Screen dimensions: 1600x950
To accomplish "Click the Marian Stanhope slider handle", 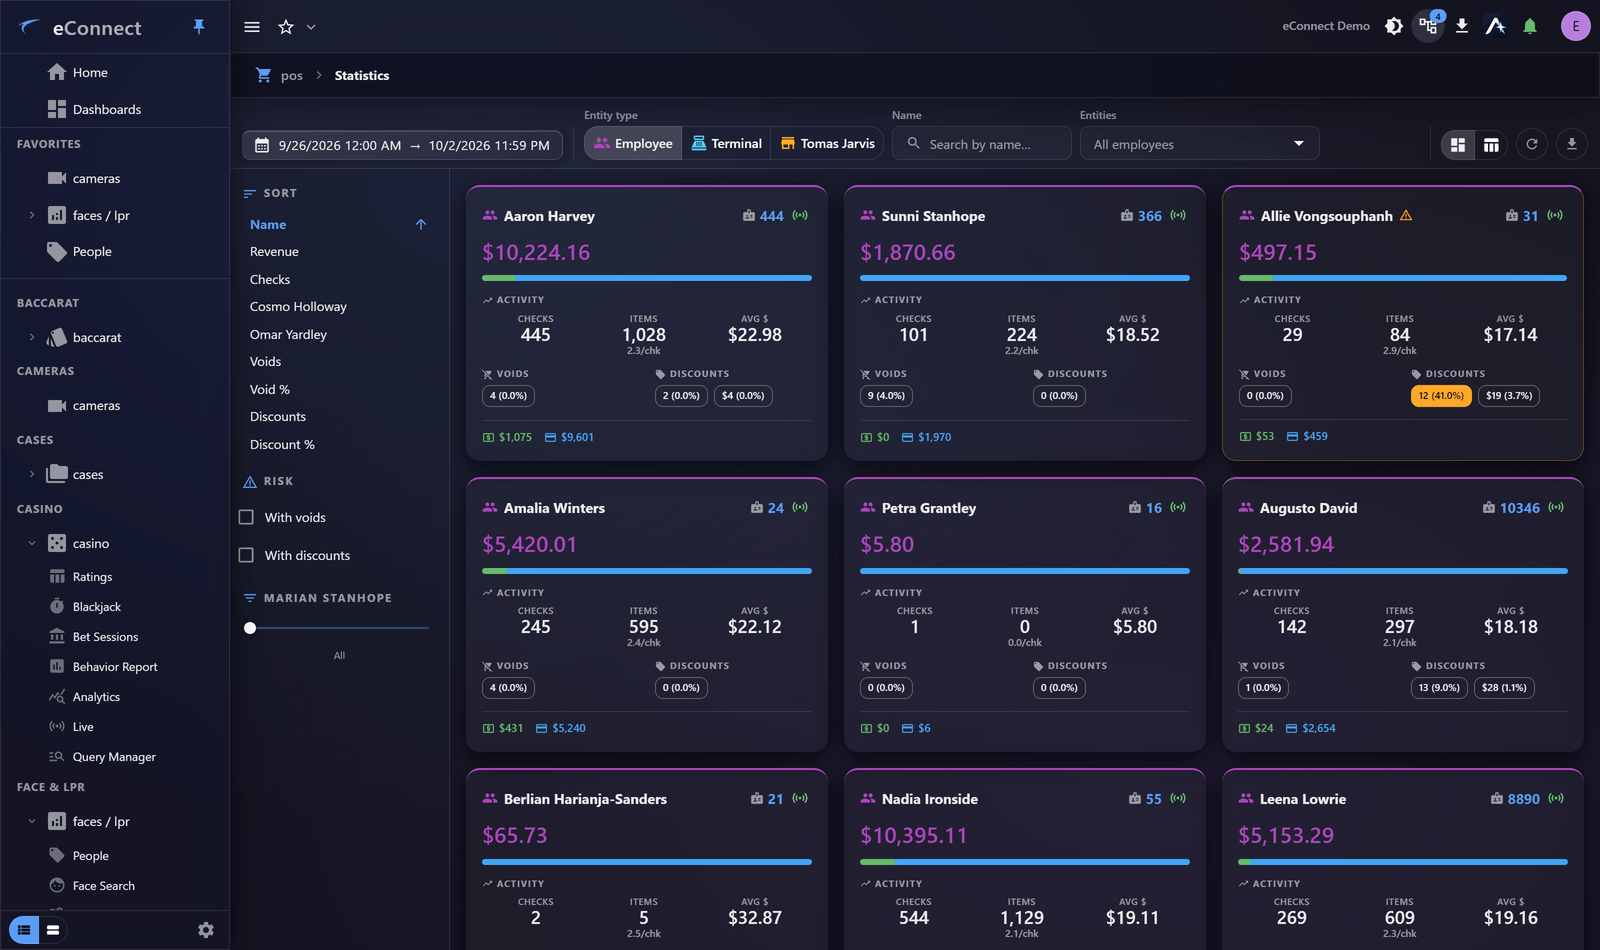I will (250, 628).
